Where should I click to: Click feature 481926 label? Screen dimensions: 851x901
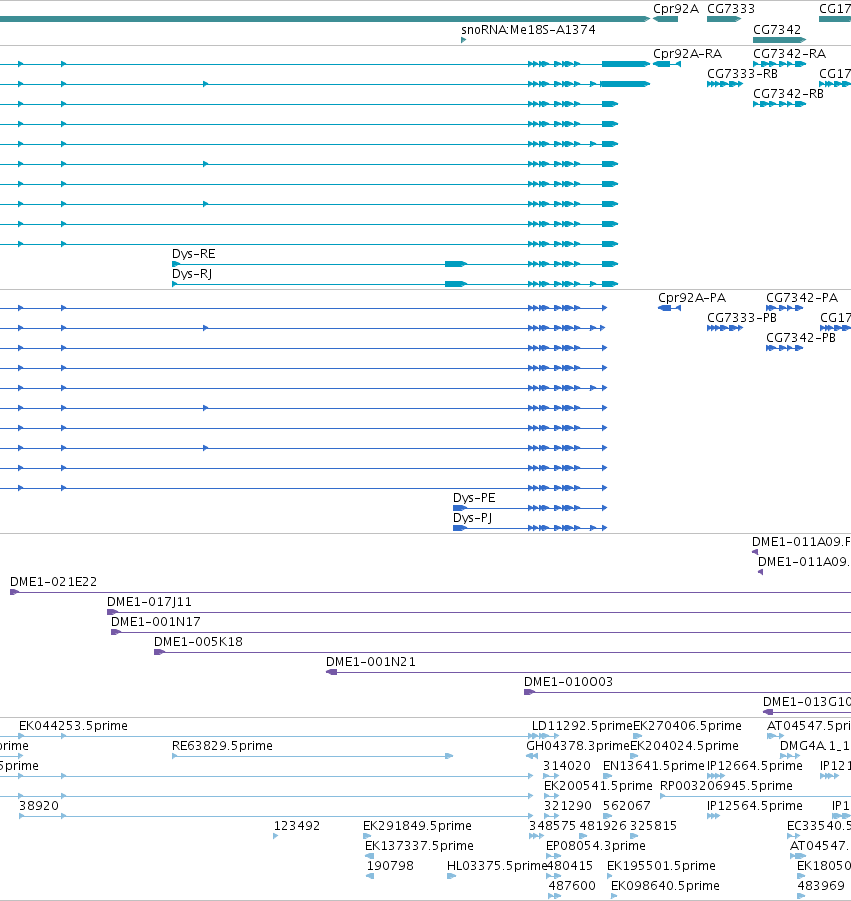(602, 826)
